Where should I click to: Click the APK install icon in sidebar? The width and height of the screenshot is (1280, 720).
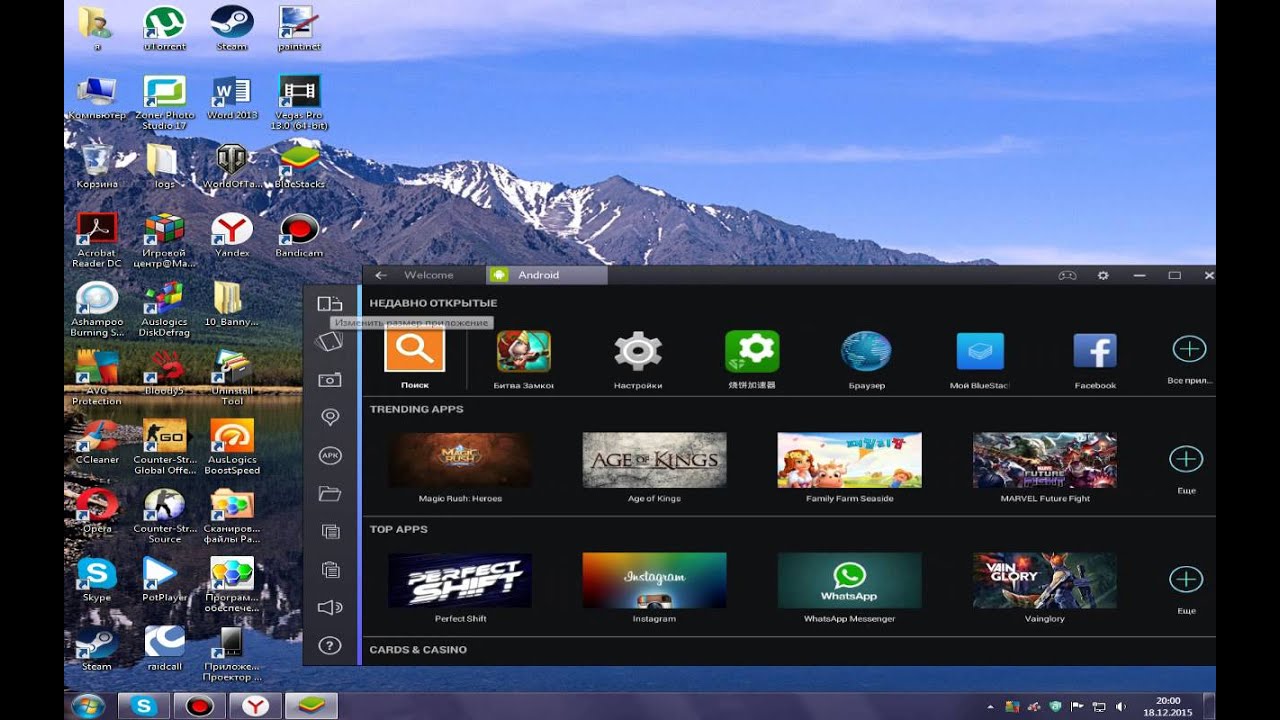pos(330,455)
